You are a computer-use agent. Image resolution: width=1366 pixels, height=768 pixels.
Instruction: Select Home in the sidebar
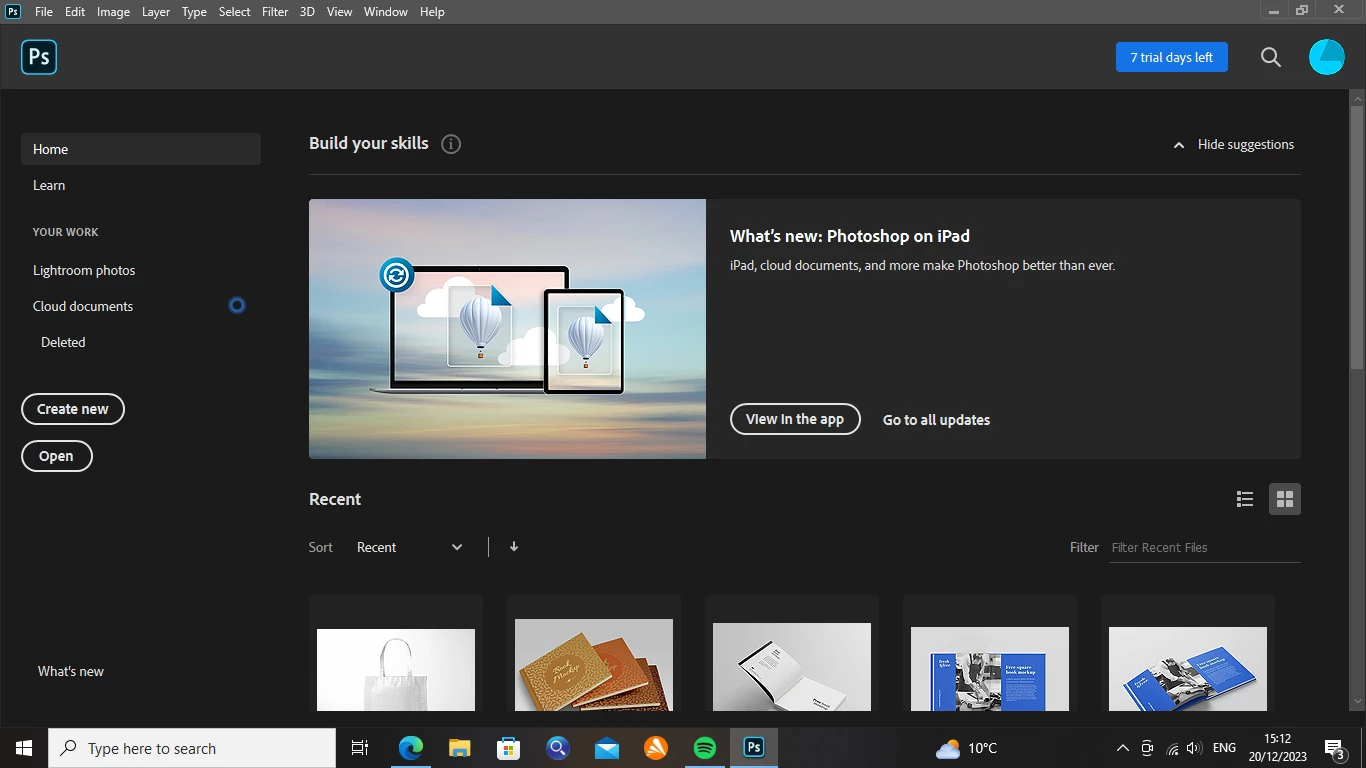141,149
